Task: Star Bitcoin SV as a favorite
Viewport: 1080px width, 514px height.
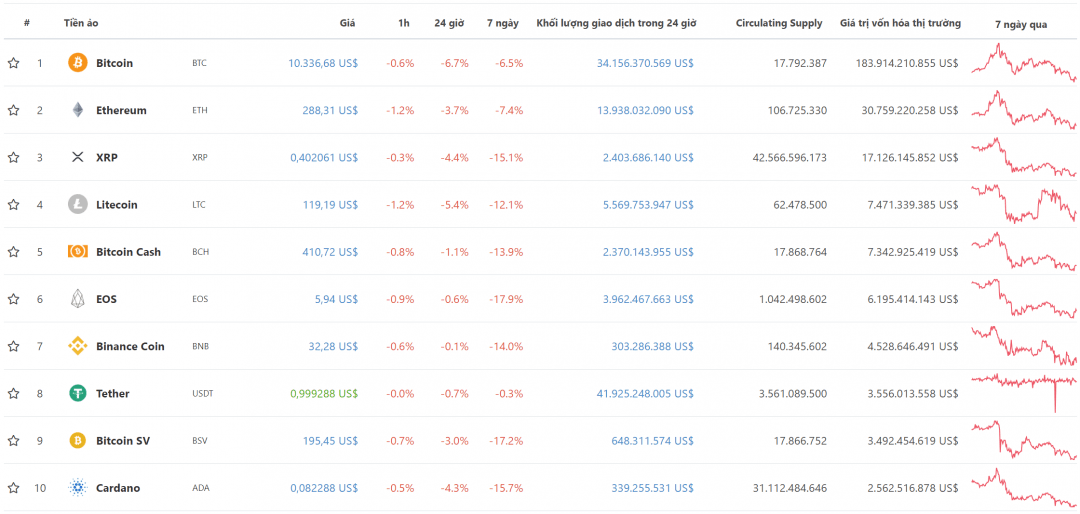Action: (x=13, y=440)
